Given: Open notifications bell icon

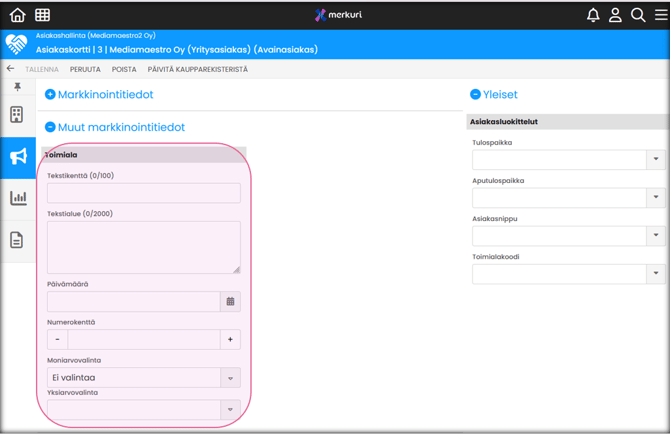Looking at the screenshot, I should (x=593, y=15).
